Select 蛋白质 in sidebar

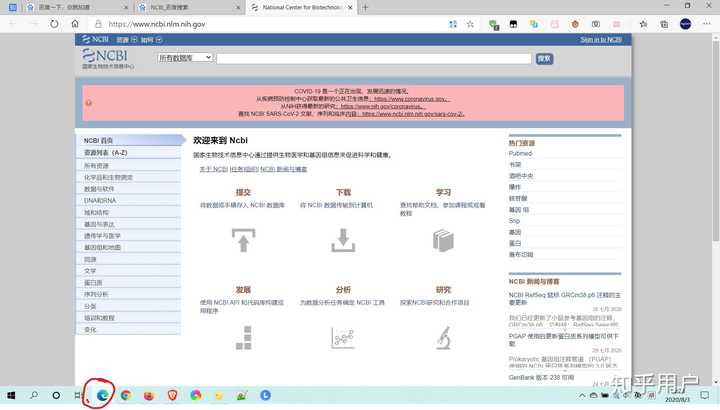(x=129, y=282)
